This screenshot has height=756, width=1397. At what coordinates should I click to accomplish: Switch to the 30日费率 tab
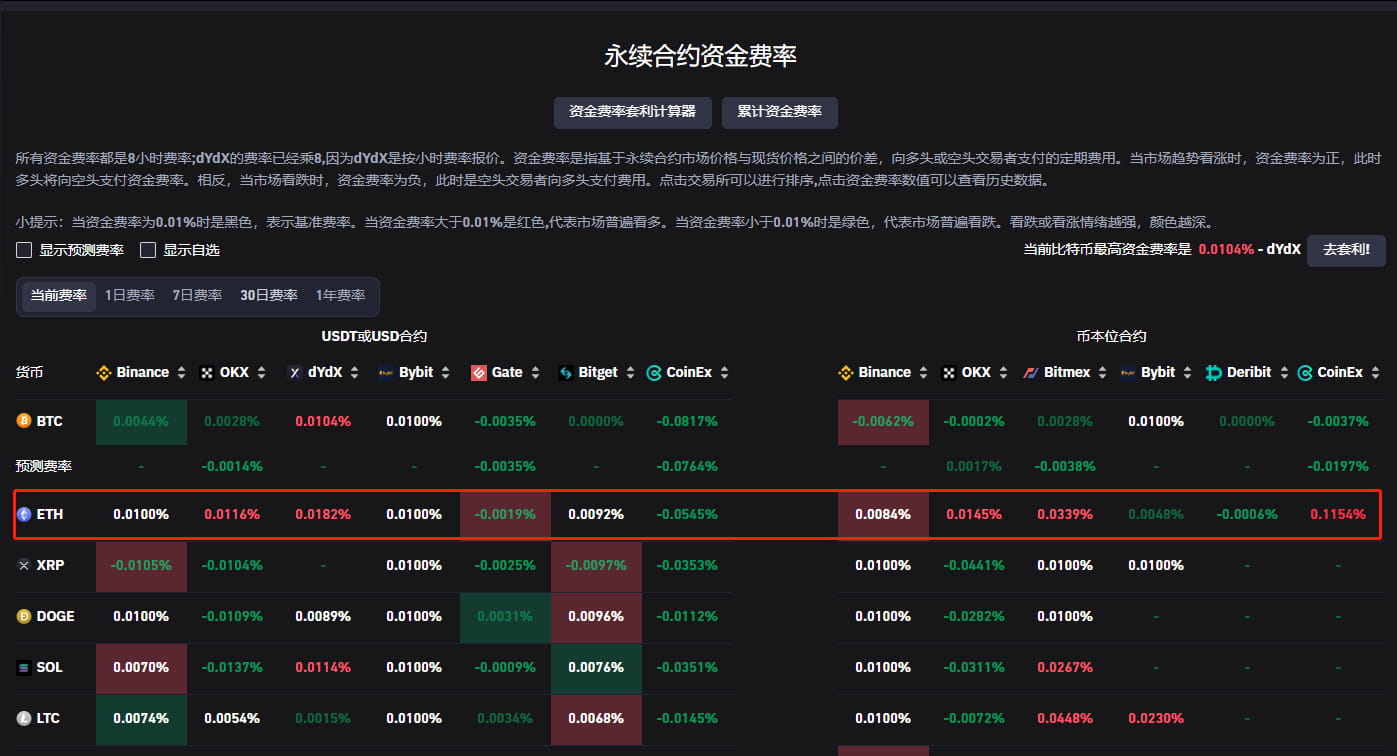[269, 296]
